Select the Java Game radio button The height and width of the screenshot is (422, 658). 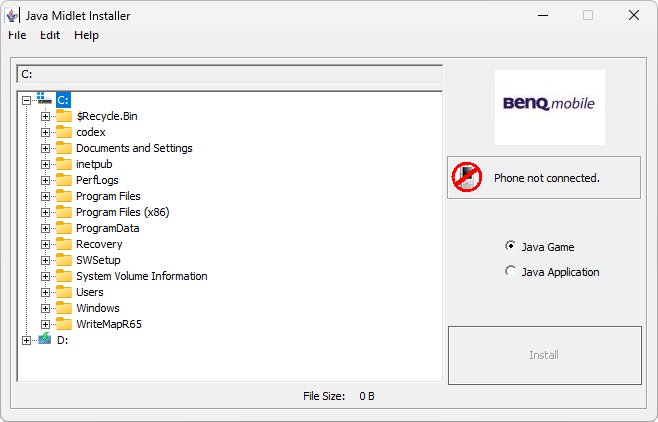point(511,246)
